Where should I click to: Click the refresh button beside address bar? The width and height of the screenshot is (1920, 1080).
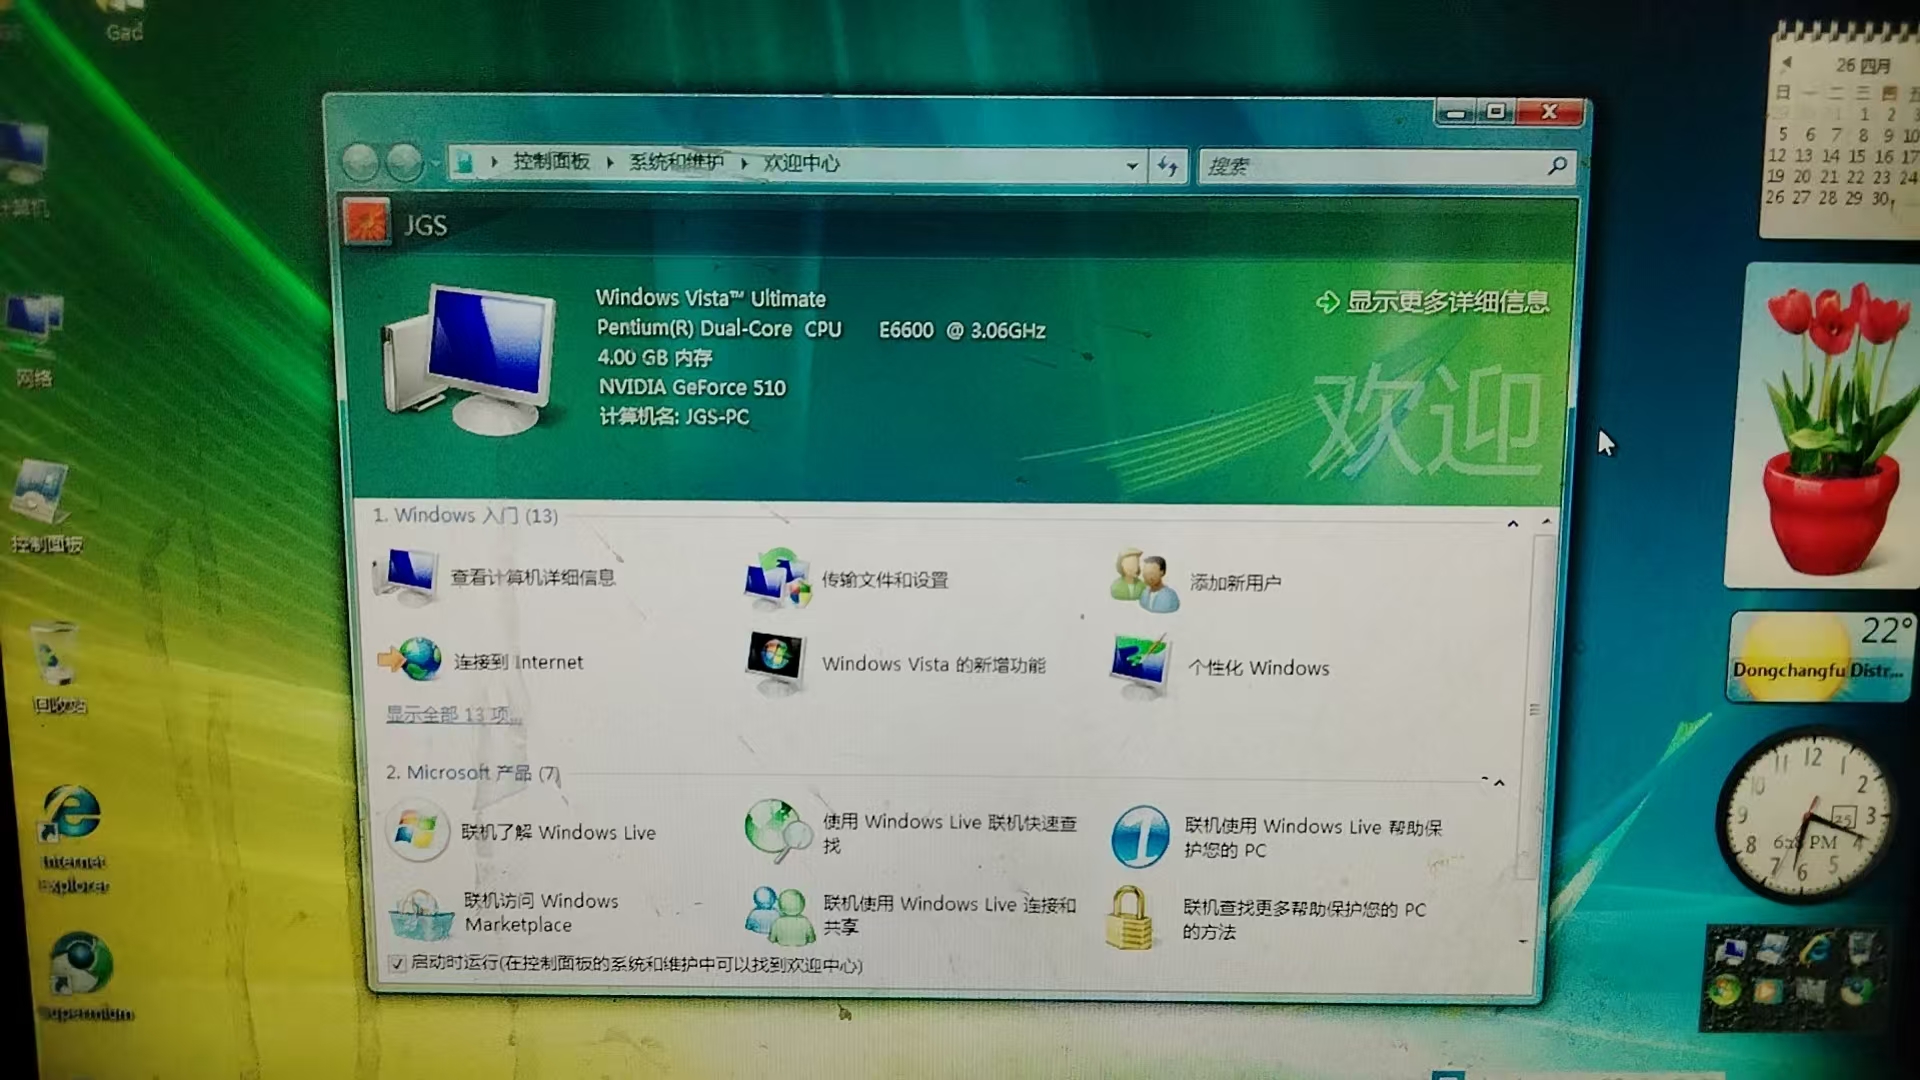tap(1168, 166)
